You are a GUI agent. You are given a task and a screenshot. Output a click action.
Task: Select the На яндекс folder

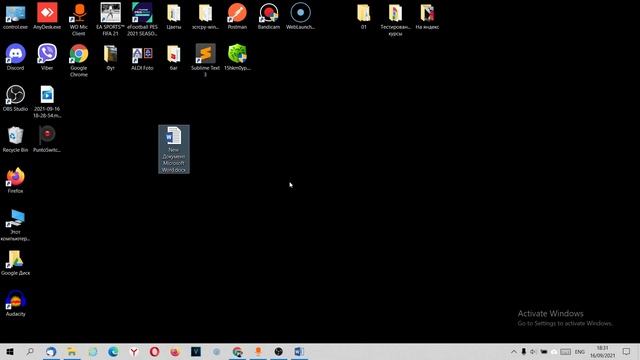tap(427, 17)
